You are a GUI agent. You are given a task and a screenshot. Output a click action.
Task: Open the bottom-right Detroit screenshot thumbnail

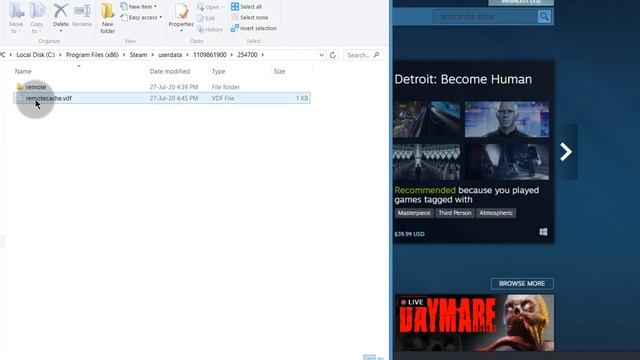pos(507,162)
